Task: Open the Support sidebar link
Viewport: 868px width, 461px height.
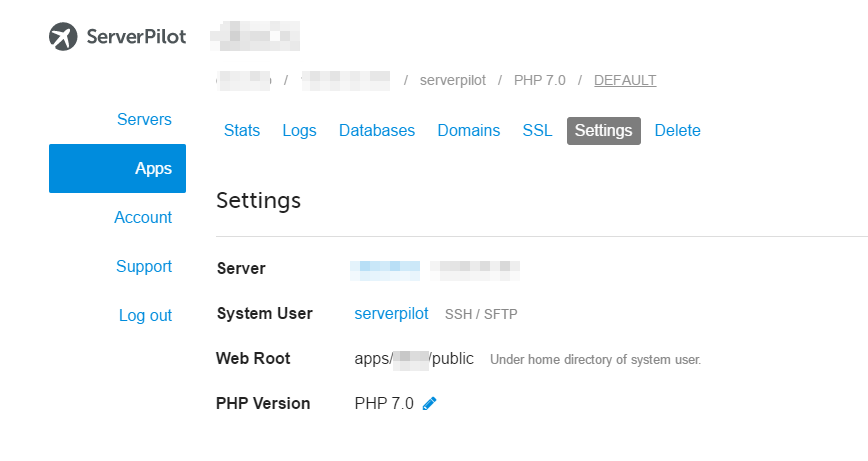Action: pyautogui.click(x=144, y=266)
